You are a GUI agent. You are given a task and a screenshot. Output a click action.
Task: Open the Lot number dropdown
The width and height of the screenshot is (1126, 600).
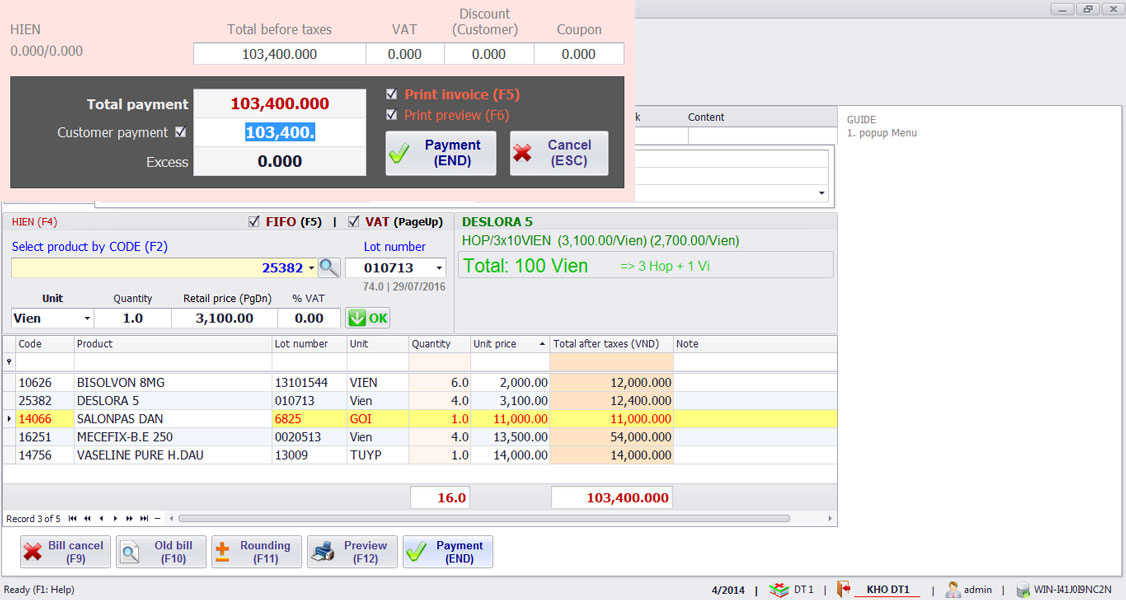(x=440, y=268)
